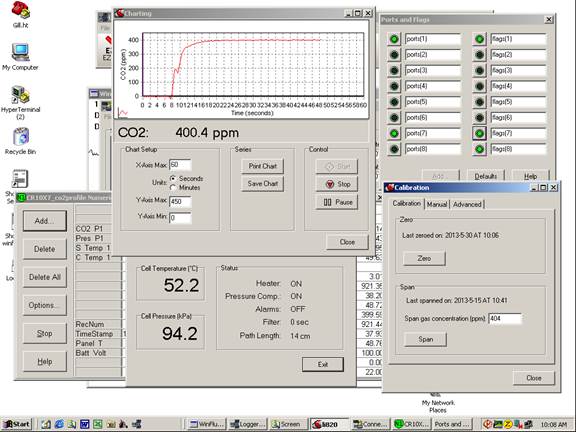
Task: Launch Word from quick launch bar
Action: [x=85, y=424]
